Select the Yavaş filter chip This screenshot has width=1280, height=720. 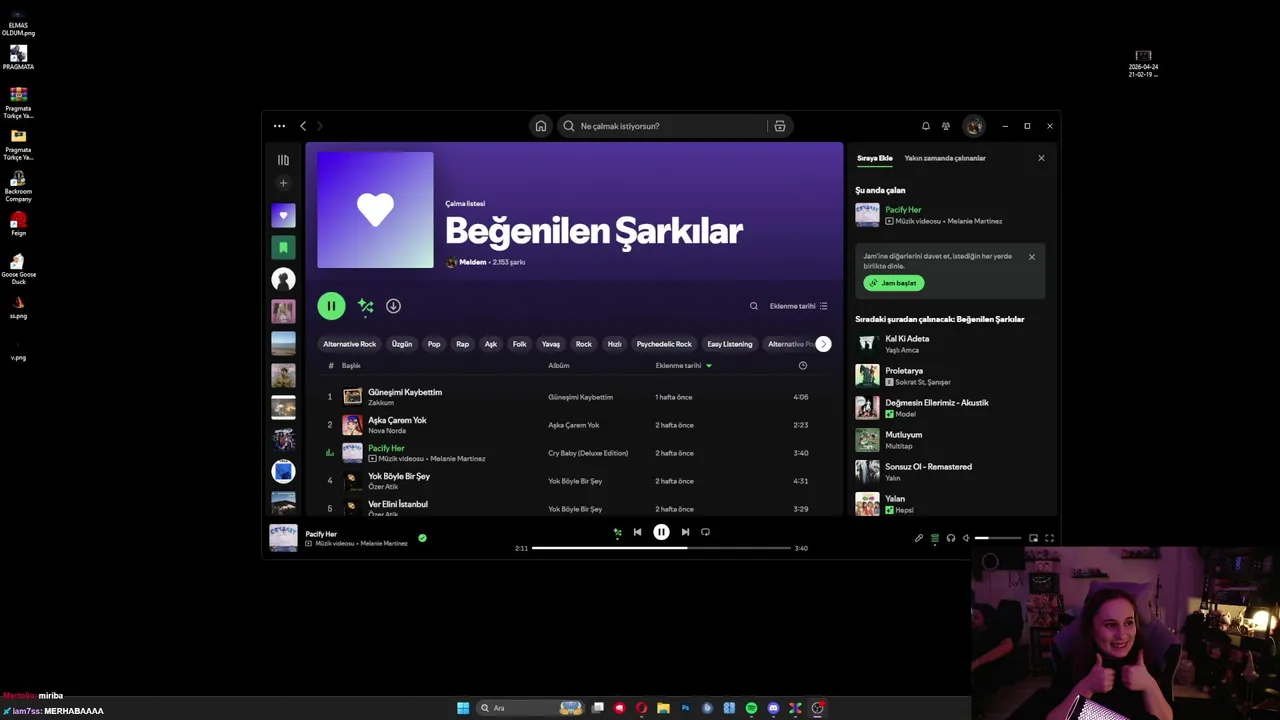point(551,344)
